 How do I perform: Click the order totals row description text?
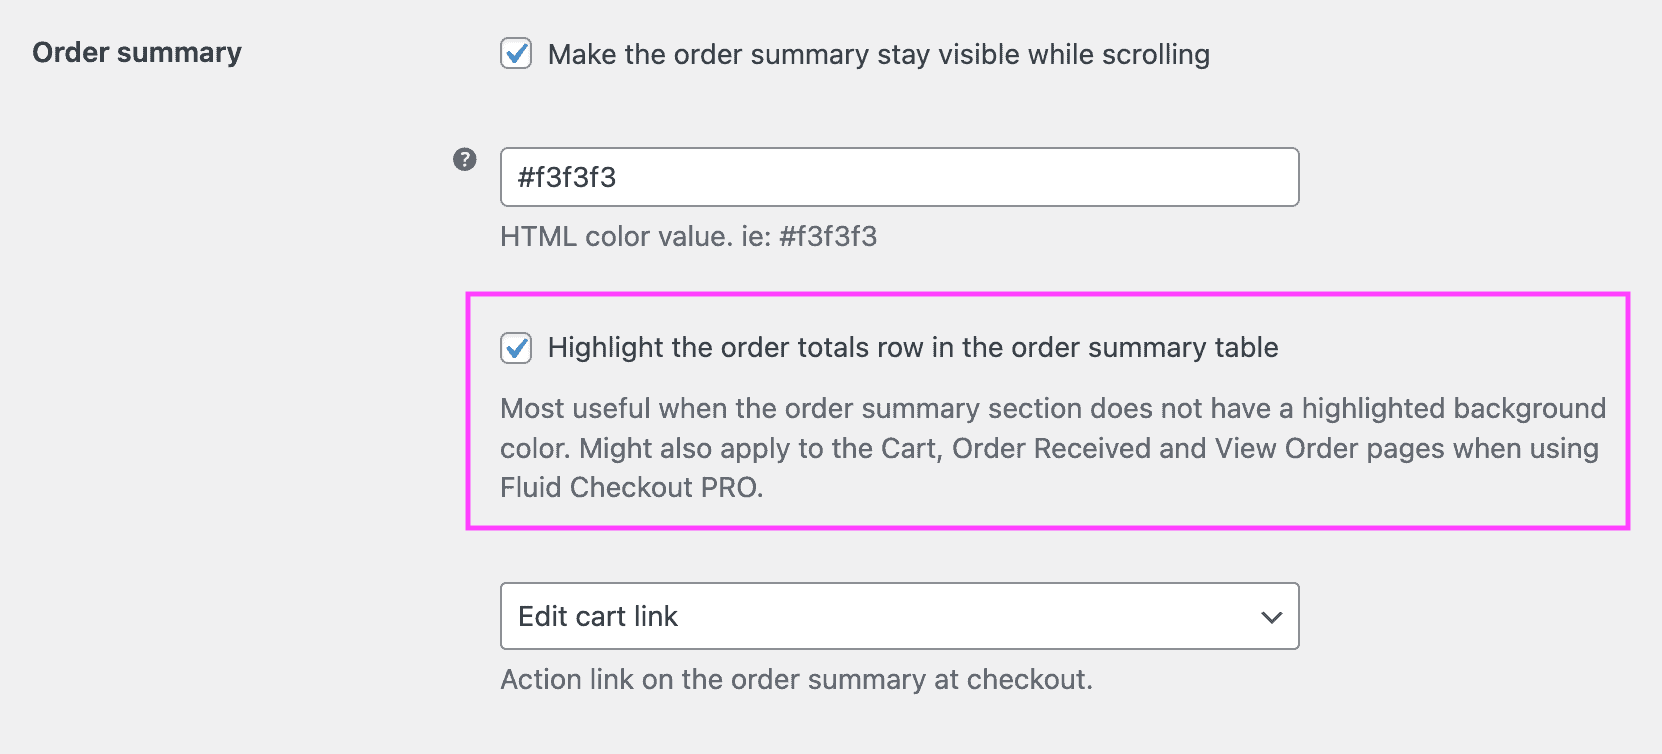click(1052, 448)
